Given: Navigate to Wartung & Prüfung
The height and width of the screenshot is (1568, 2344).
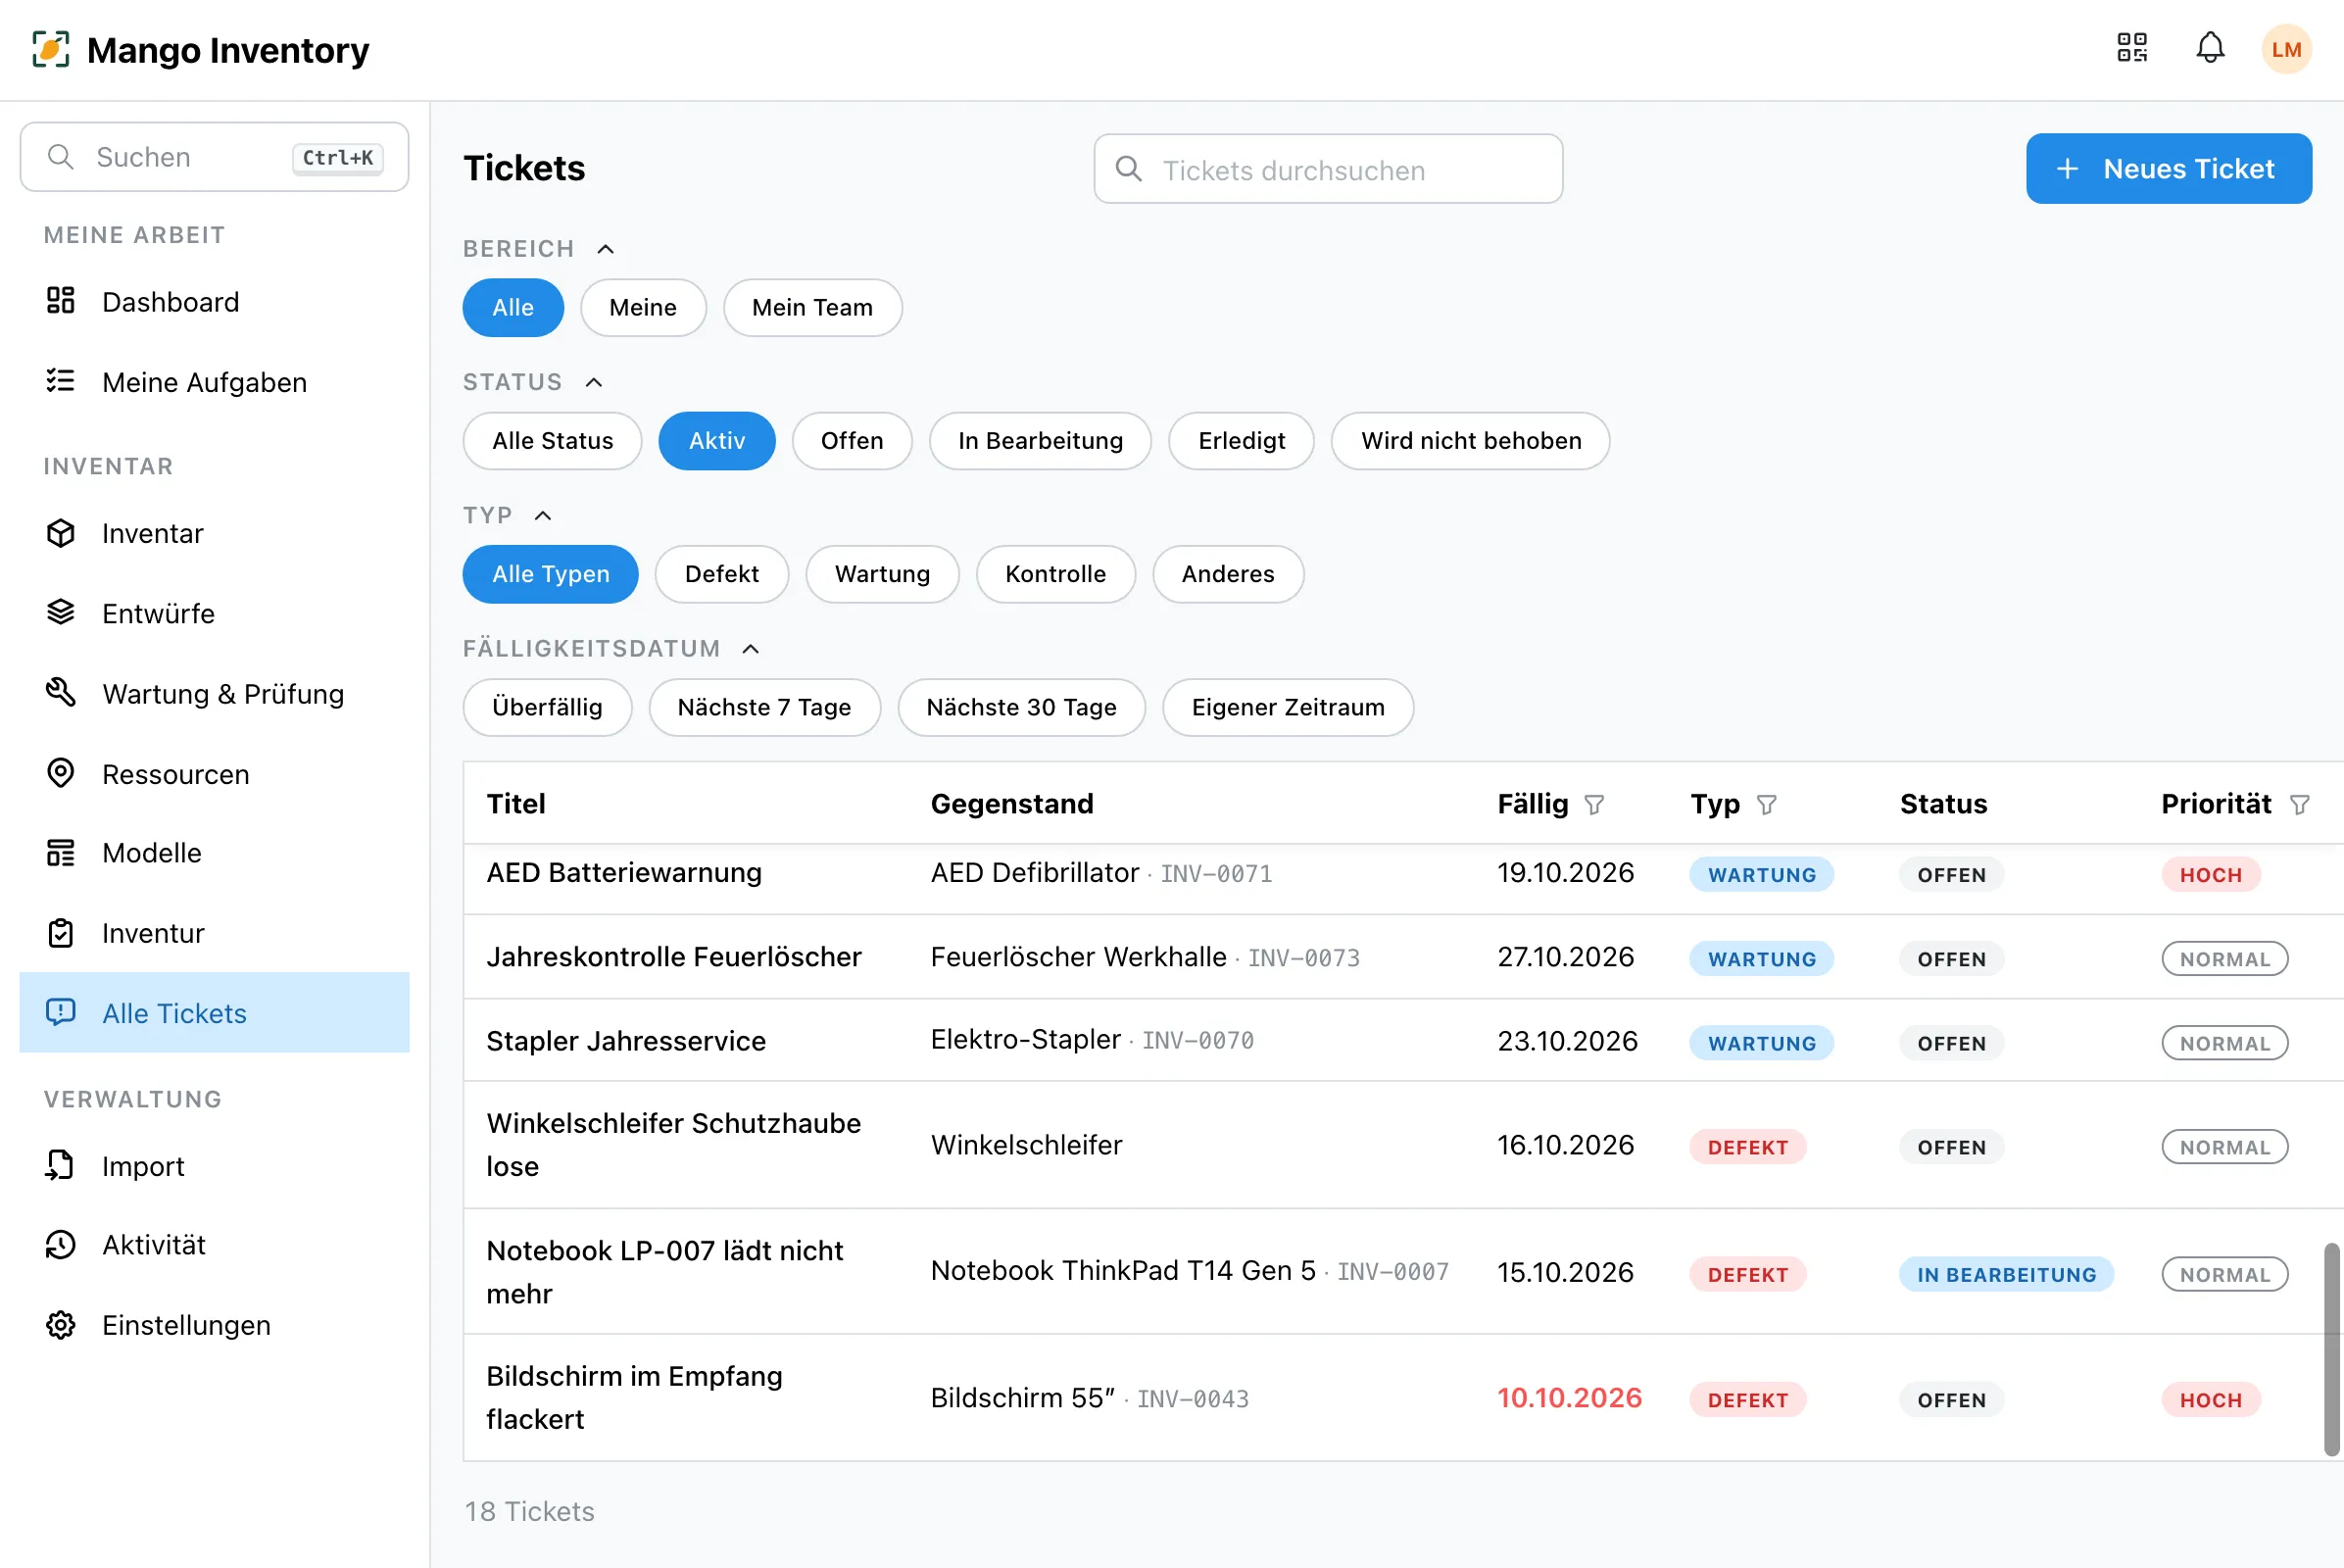Looking at the screenshot, I should (214, 693).
